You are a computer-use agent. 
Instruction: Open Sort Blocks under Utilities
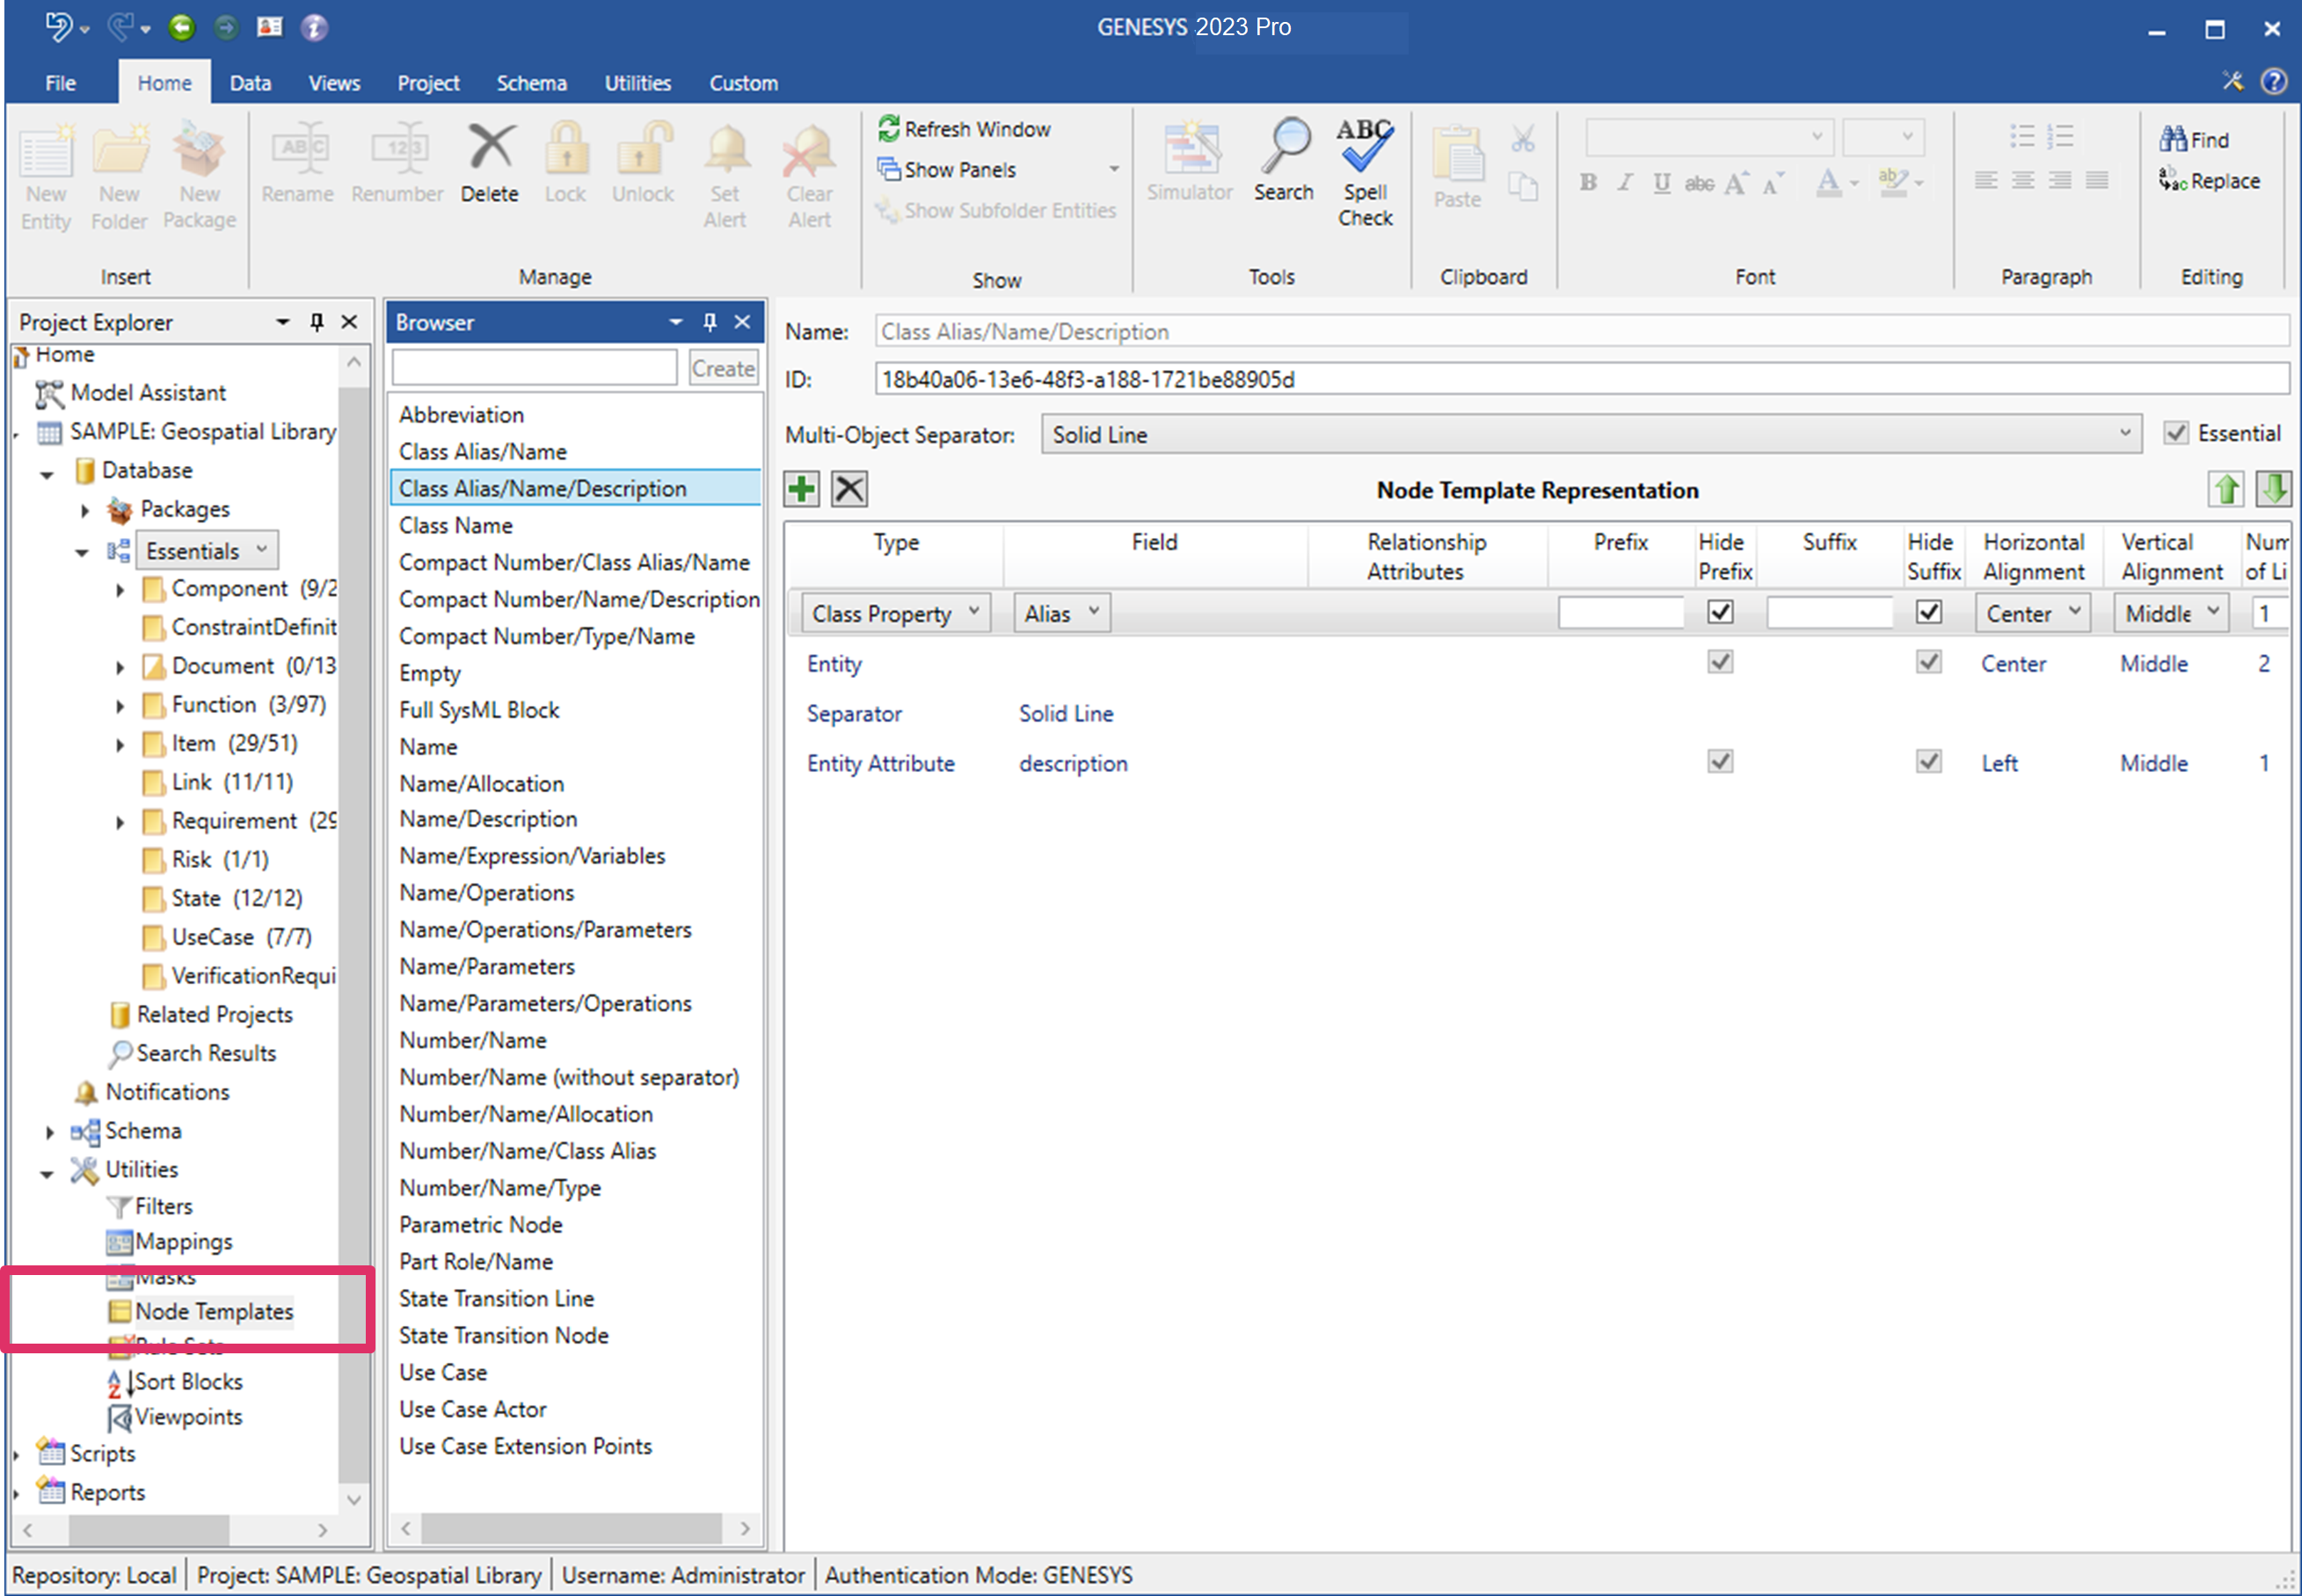[188, 1381]
